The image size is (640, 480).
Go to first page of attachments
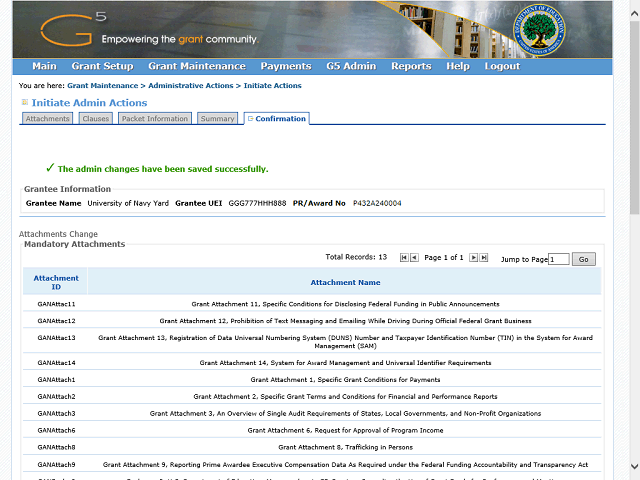click(404, 258)
